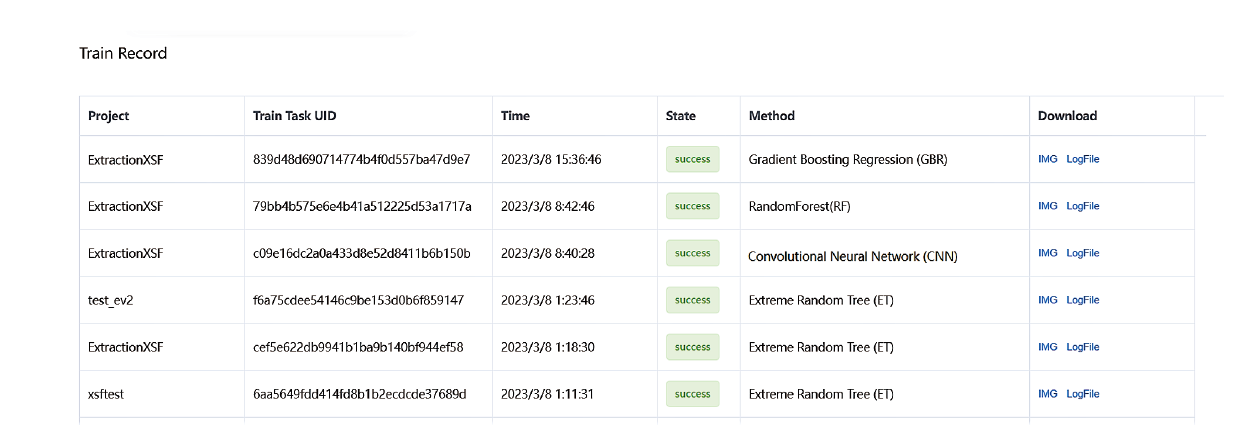Screen dimensions: 1250x435
Task: Click the success badge for the RandomForest row
Action: [692, 206]
